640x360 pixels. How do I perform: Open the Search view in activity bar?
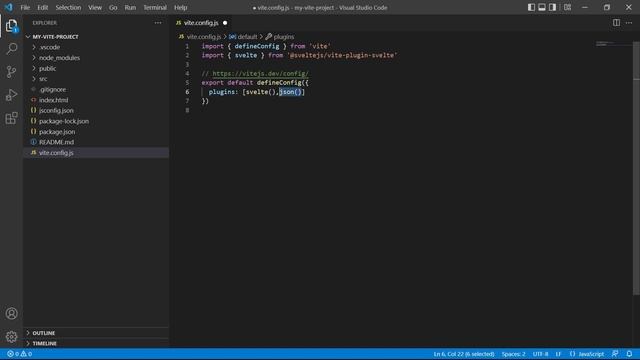11,49
